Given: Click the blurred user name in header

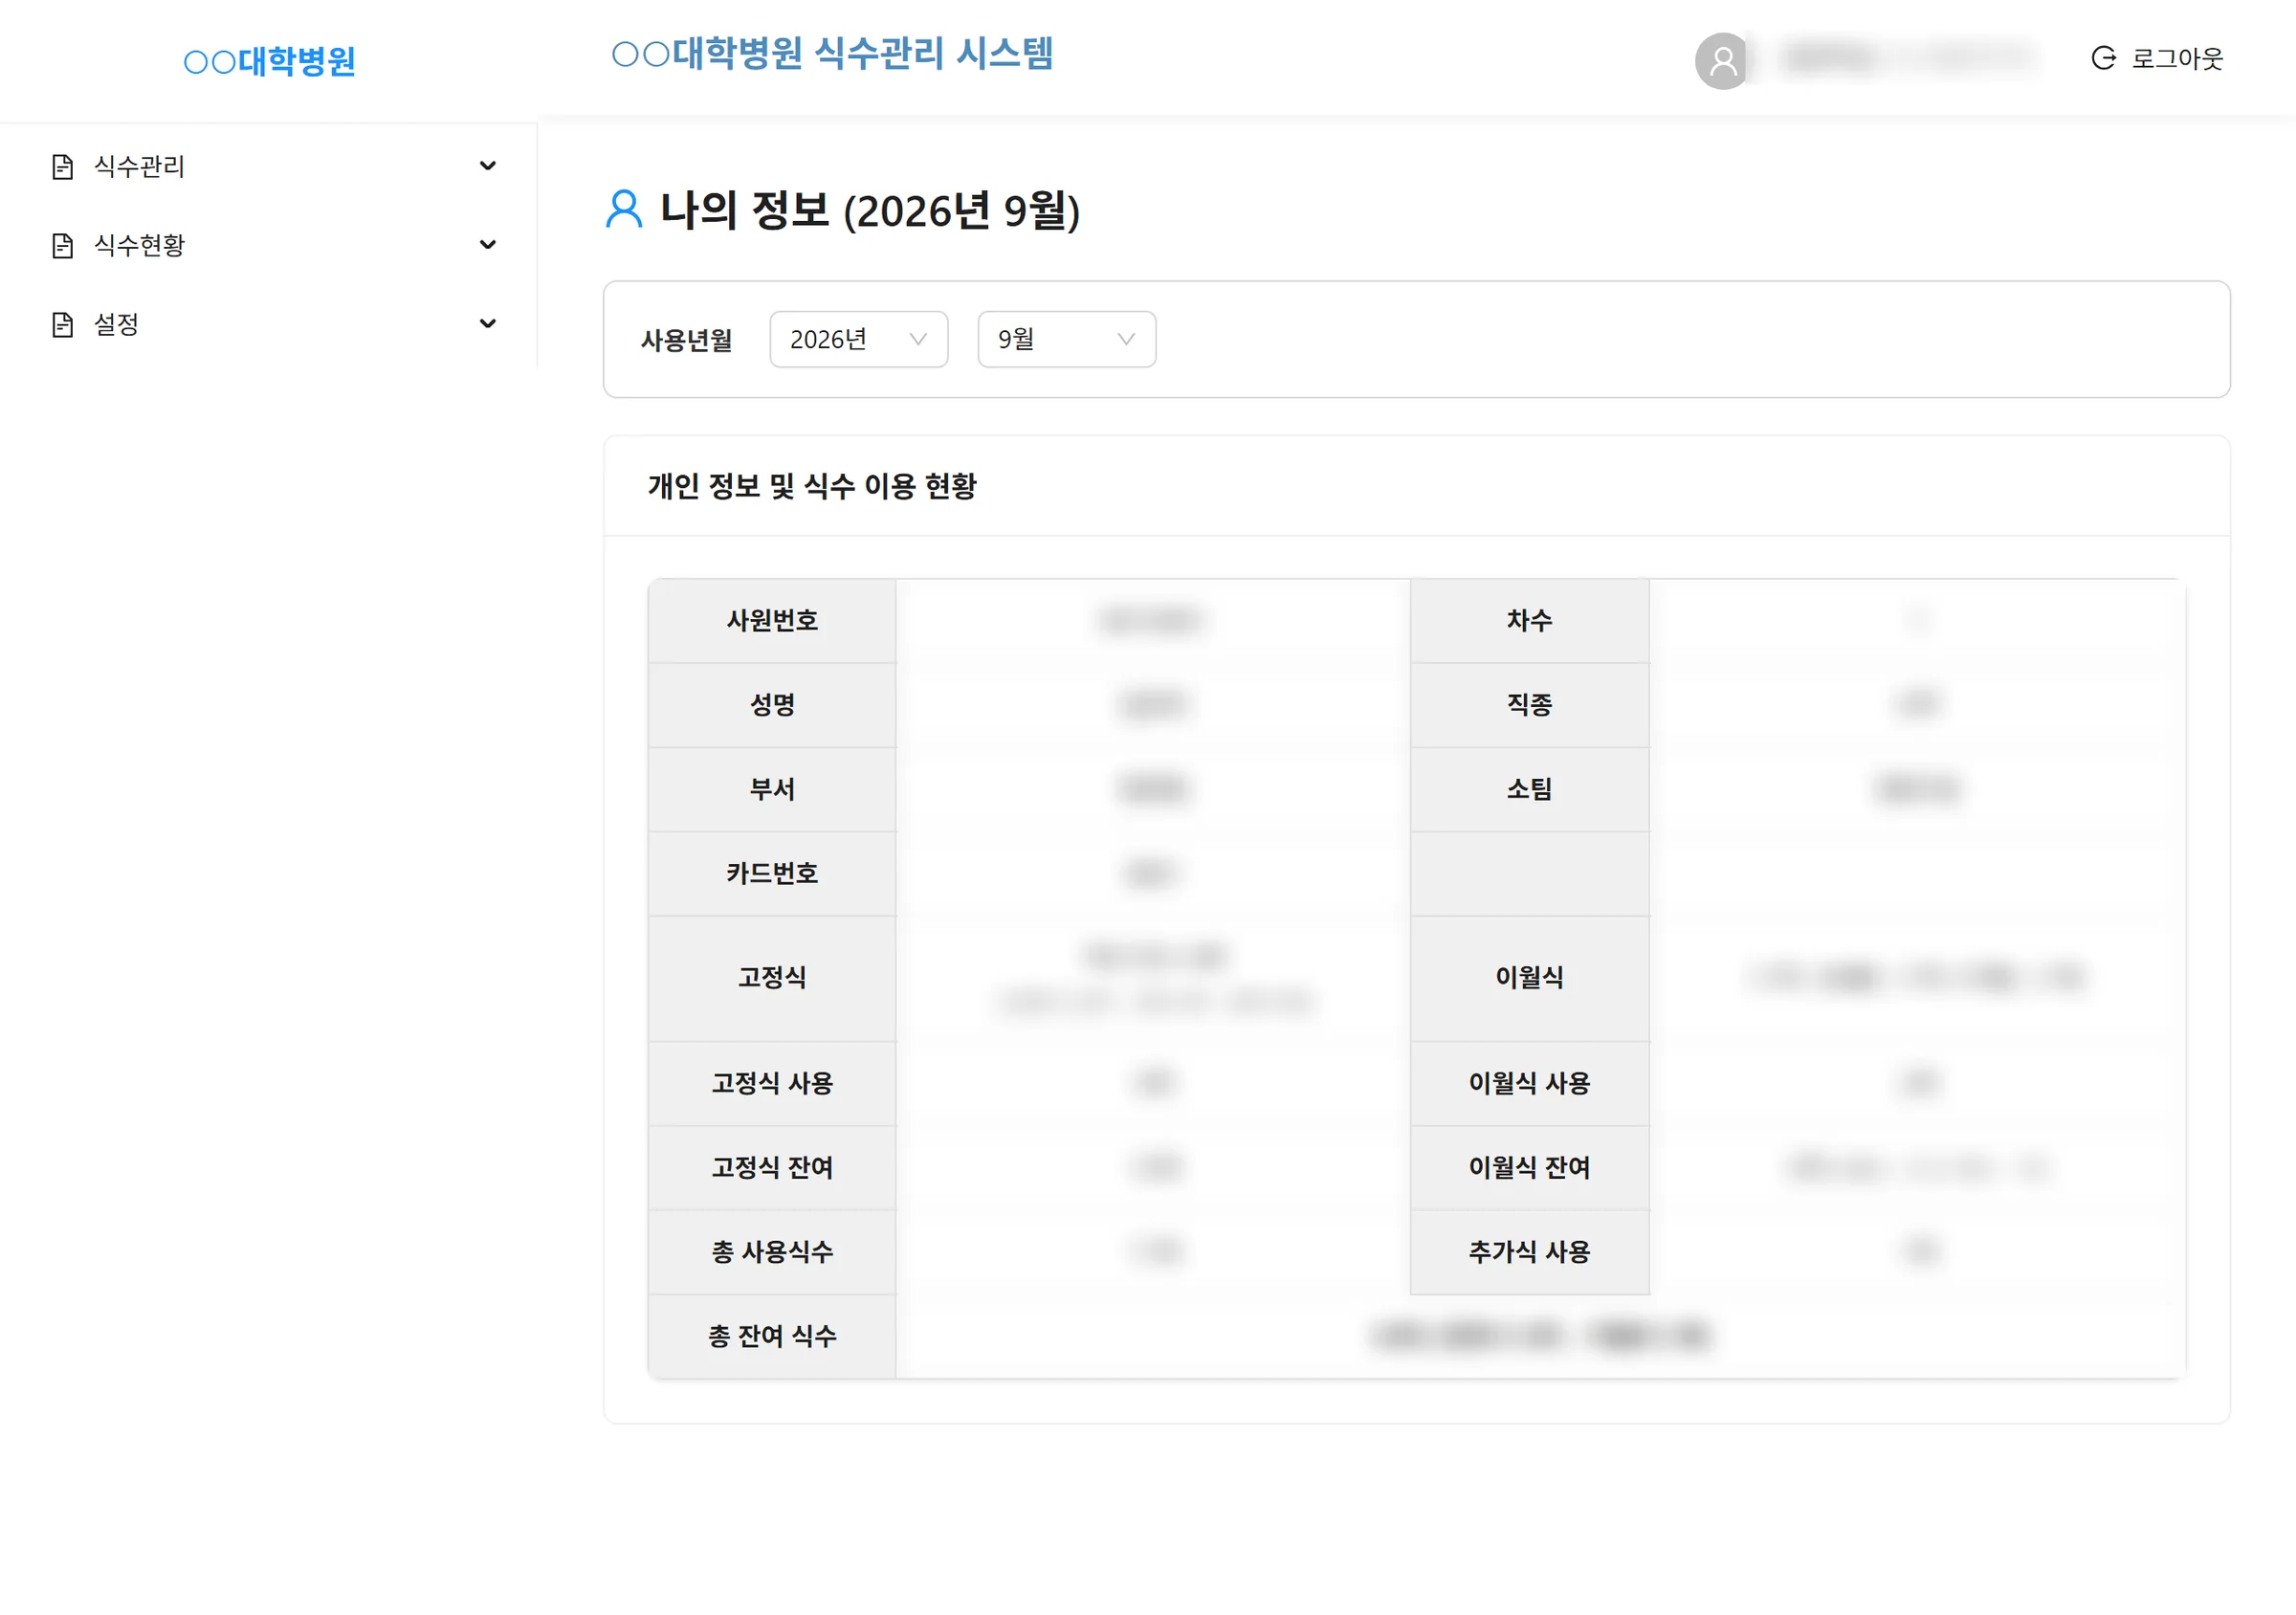Looking at the screenshot, I should pos(1906,58).
